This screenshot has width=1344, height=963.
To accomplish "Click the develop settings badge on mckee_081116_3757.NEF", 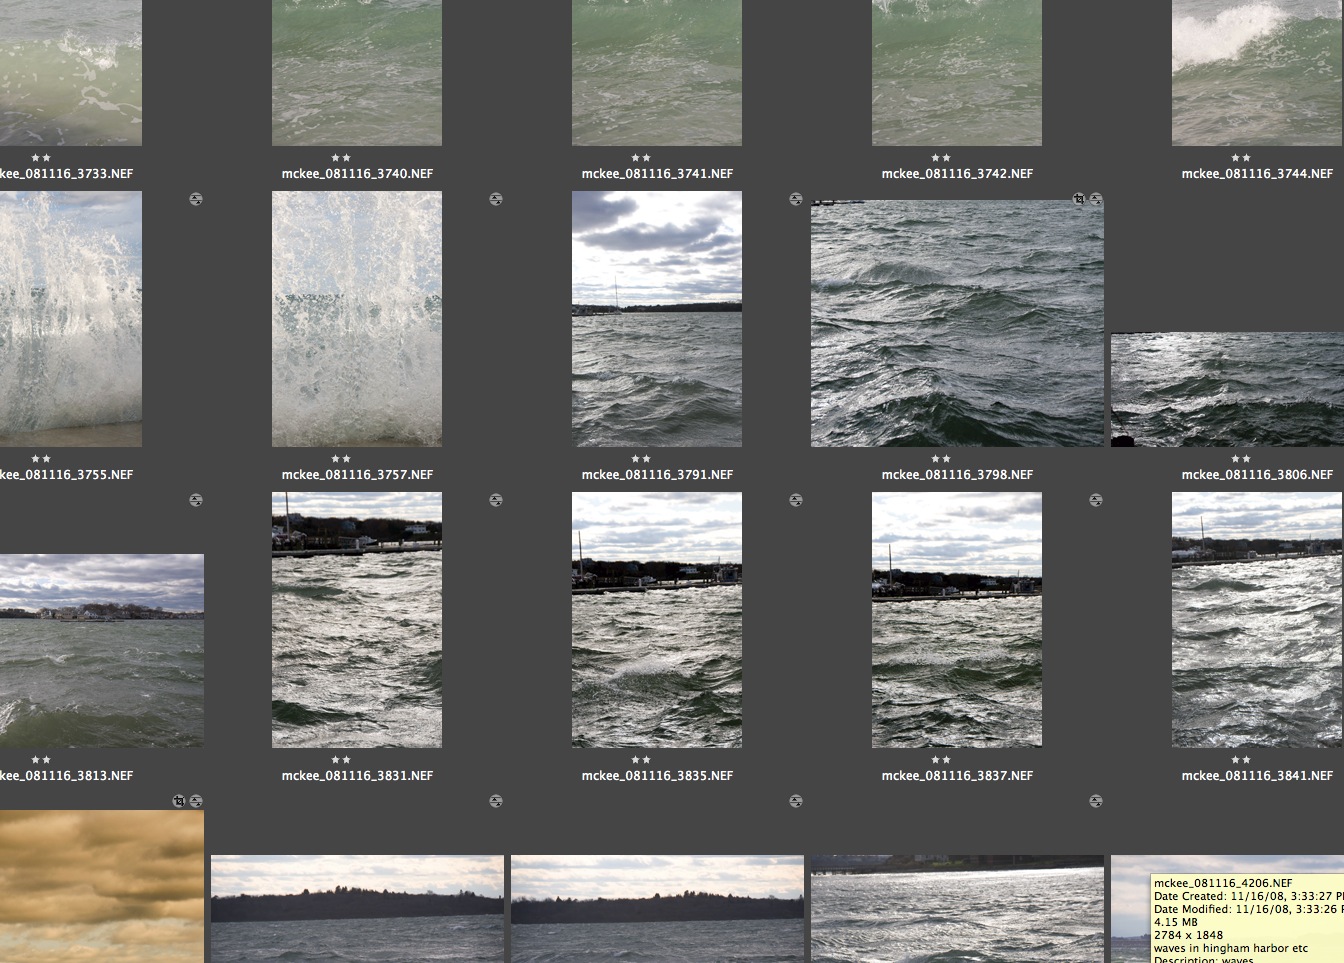I will (496, 199).
